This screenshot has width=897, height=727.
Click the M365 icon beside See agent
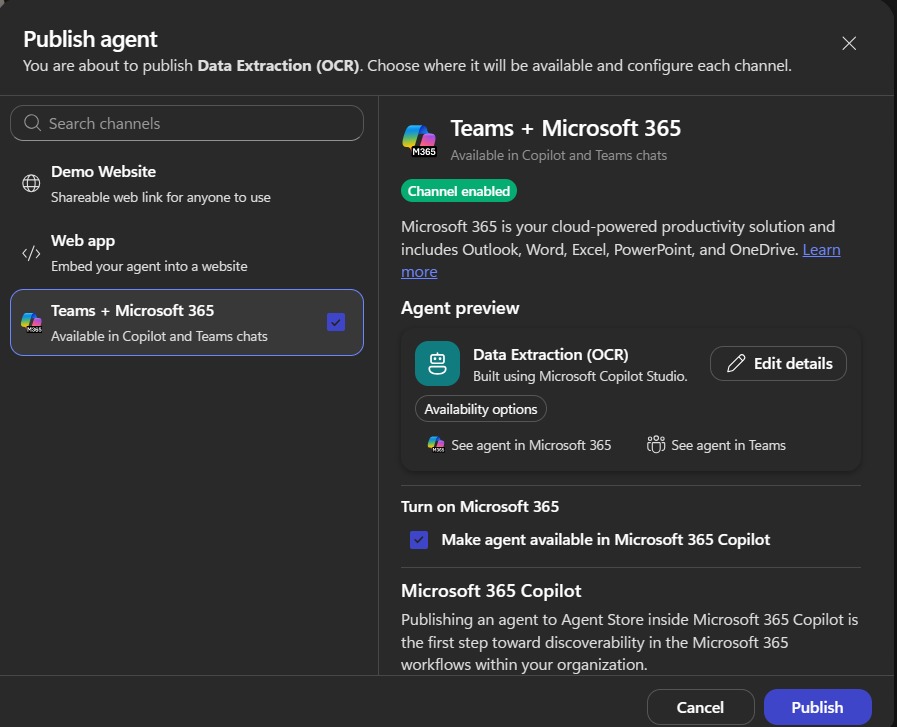436,444
